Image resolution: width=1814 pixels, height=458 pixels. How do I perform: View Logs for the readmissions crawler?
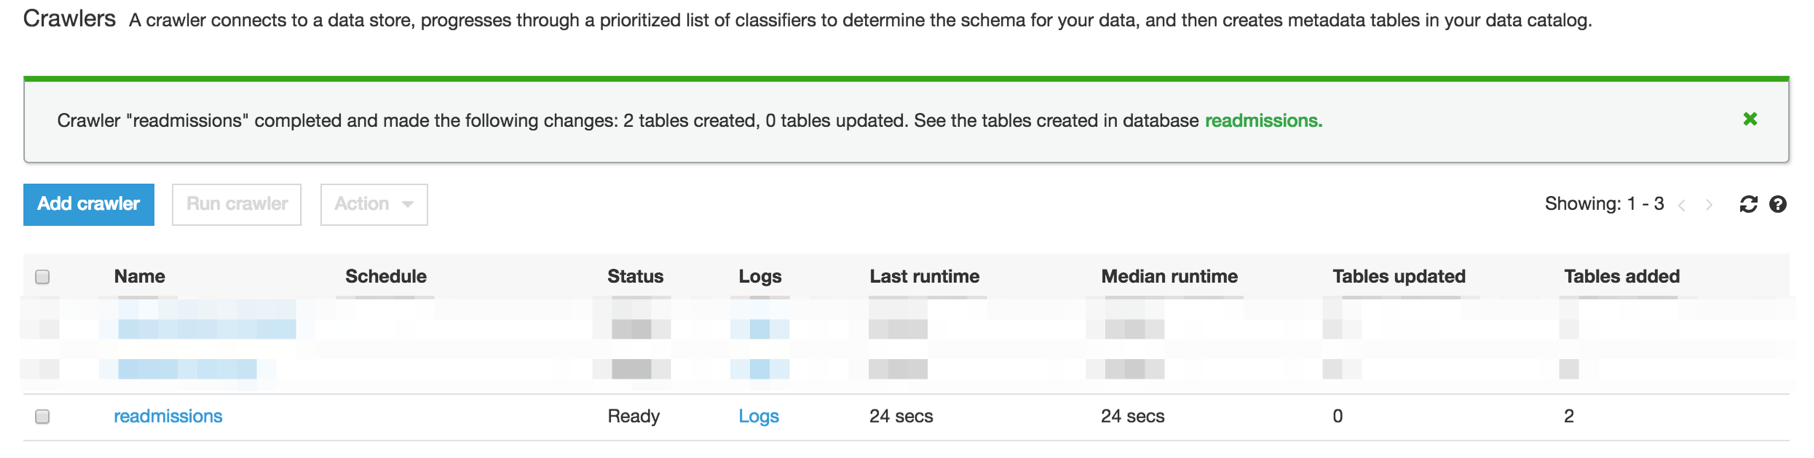click(x=758, y=416)
